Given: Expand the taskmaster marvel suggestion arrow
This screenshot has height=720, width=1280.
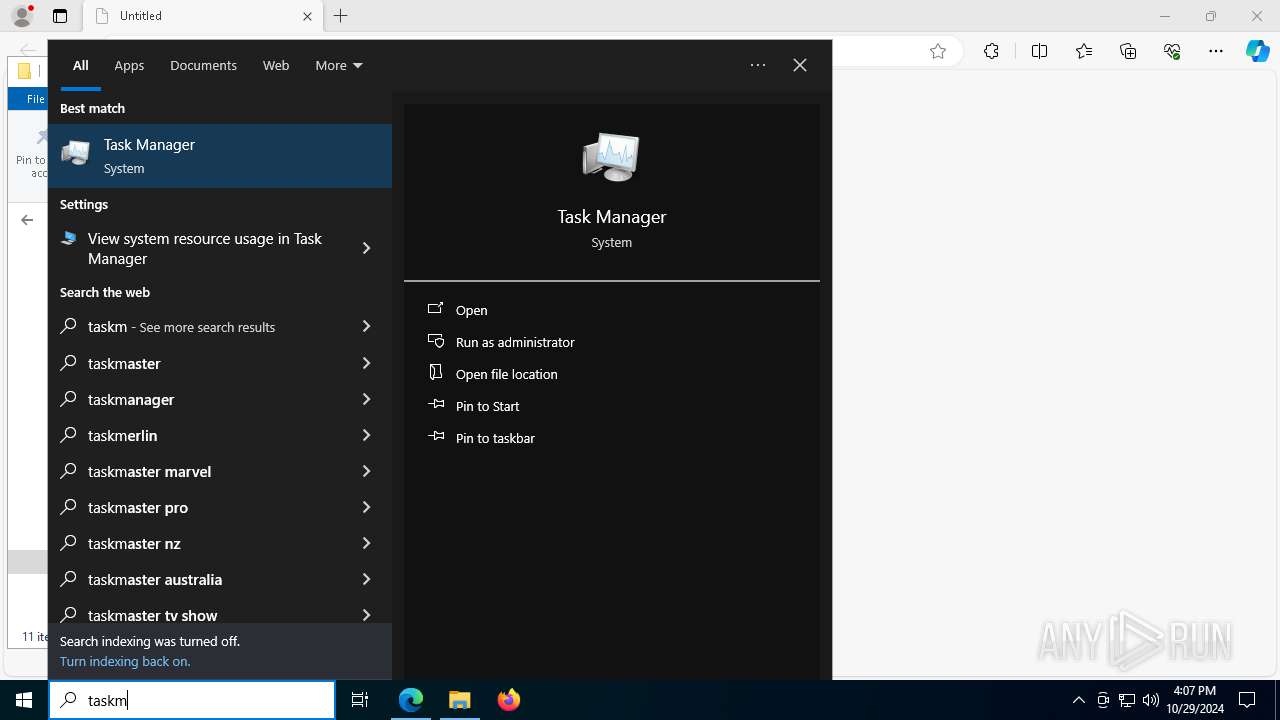Looking at the screenshot, I should tap(366, 471).
